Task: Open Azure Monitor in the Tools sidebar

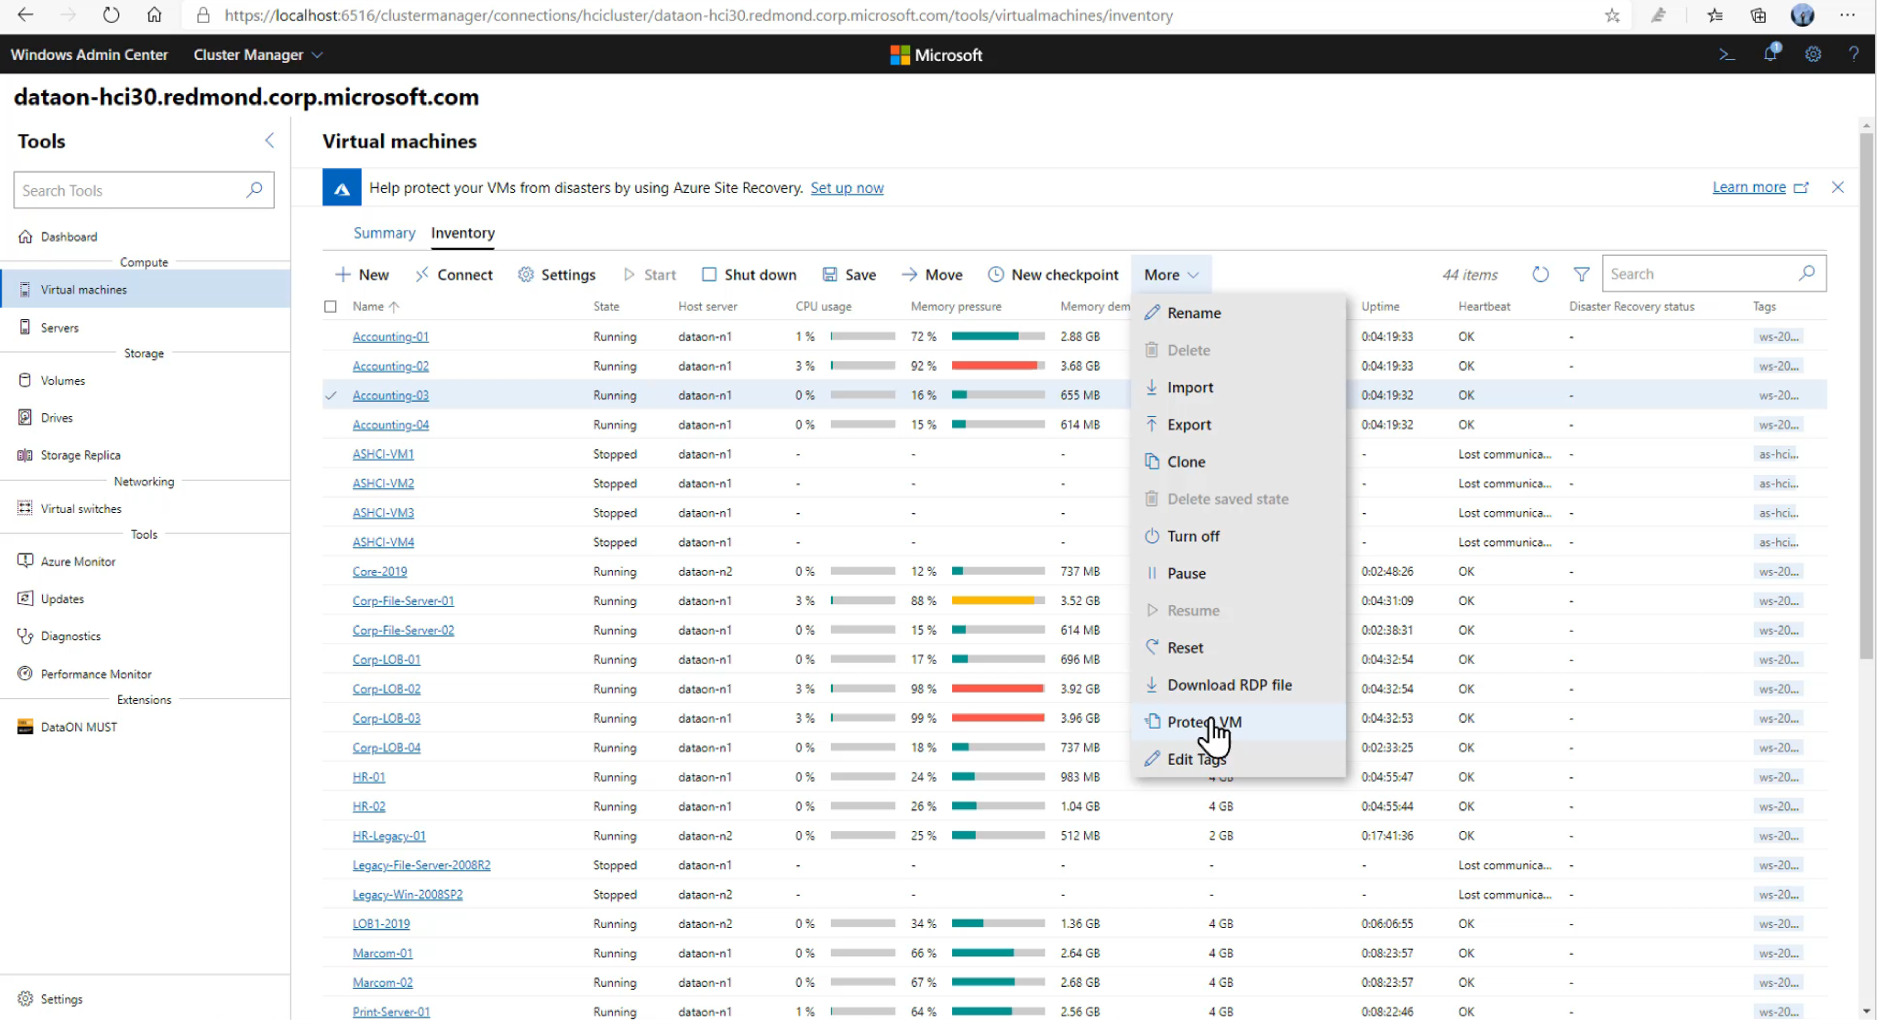Action: [78, 562]
